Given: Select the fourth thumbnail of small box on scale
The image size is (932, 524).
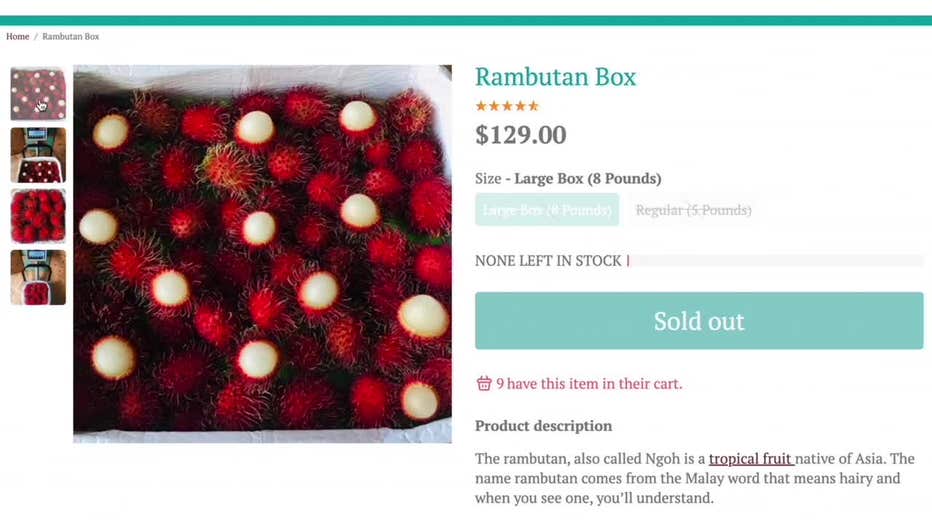Looking at the screenshot, I should pyautogui.click(x=38, y=277).
